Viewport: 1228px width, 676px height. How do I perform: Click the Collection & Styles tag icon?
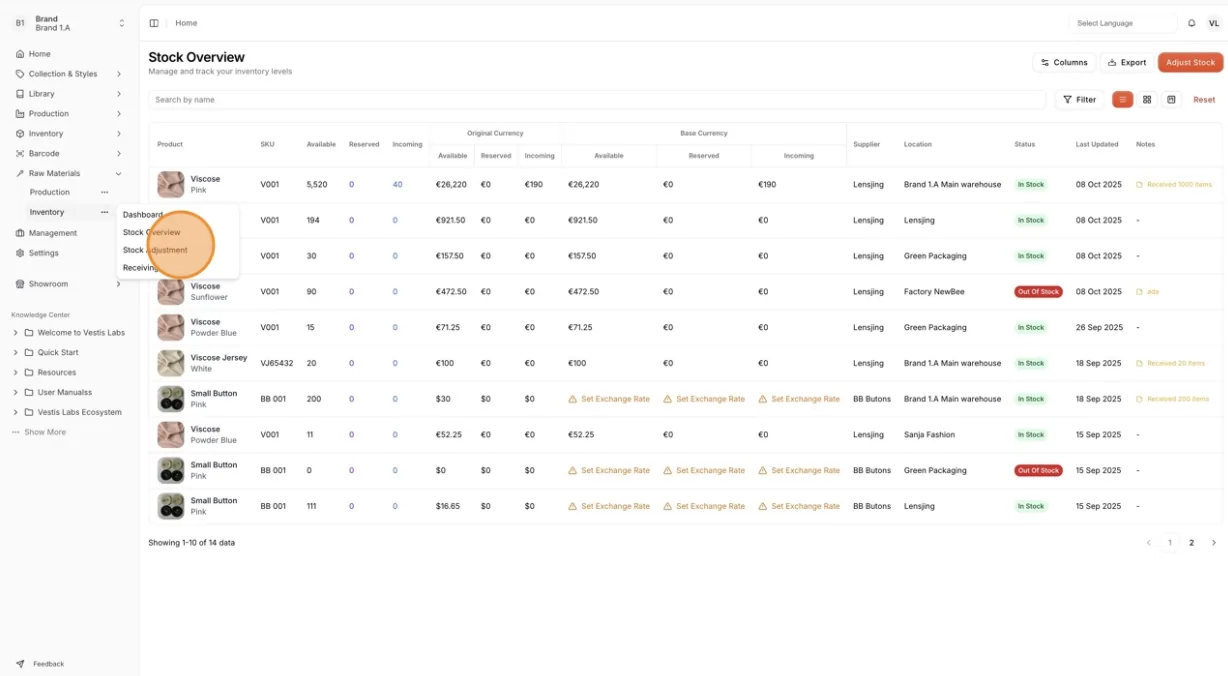[20, 74]
